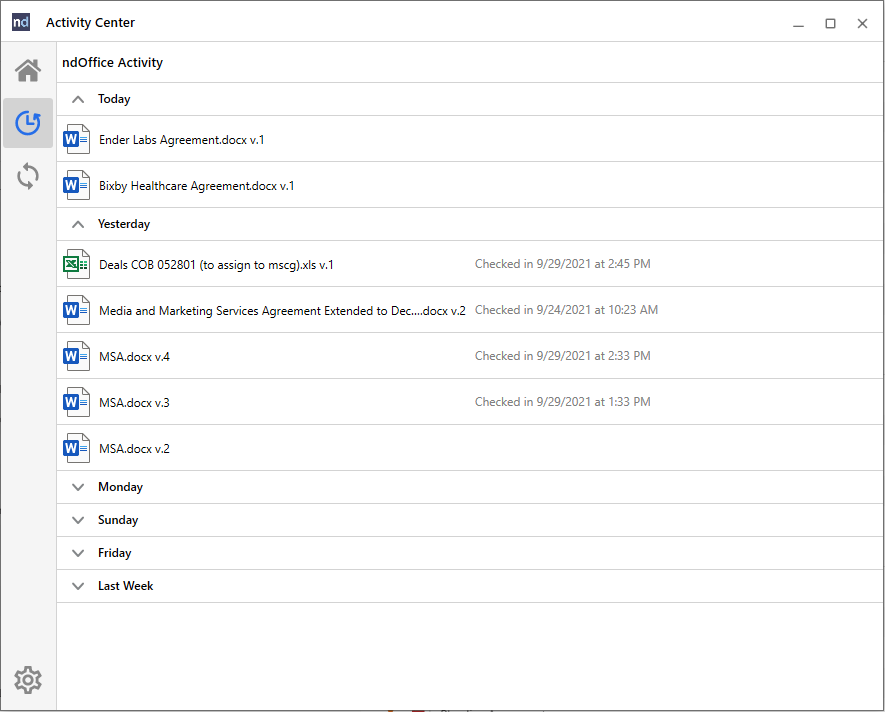Image resolution: width=885 pixels, height=712 pixels.
Task: Open Ender Labs Agreement.docx v.1
Action: [179, 139]
